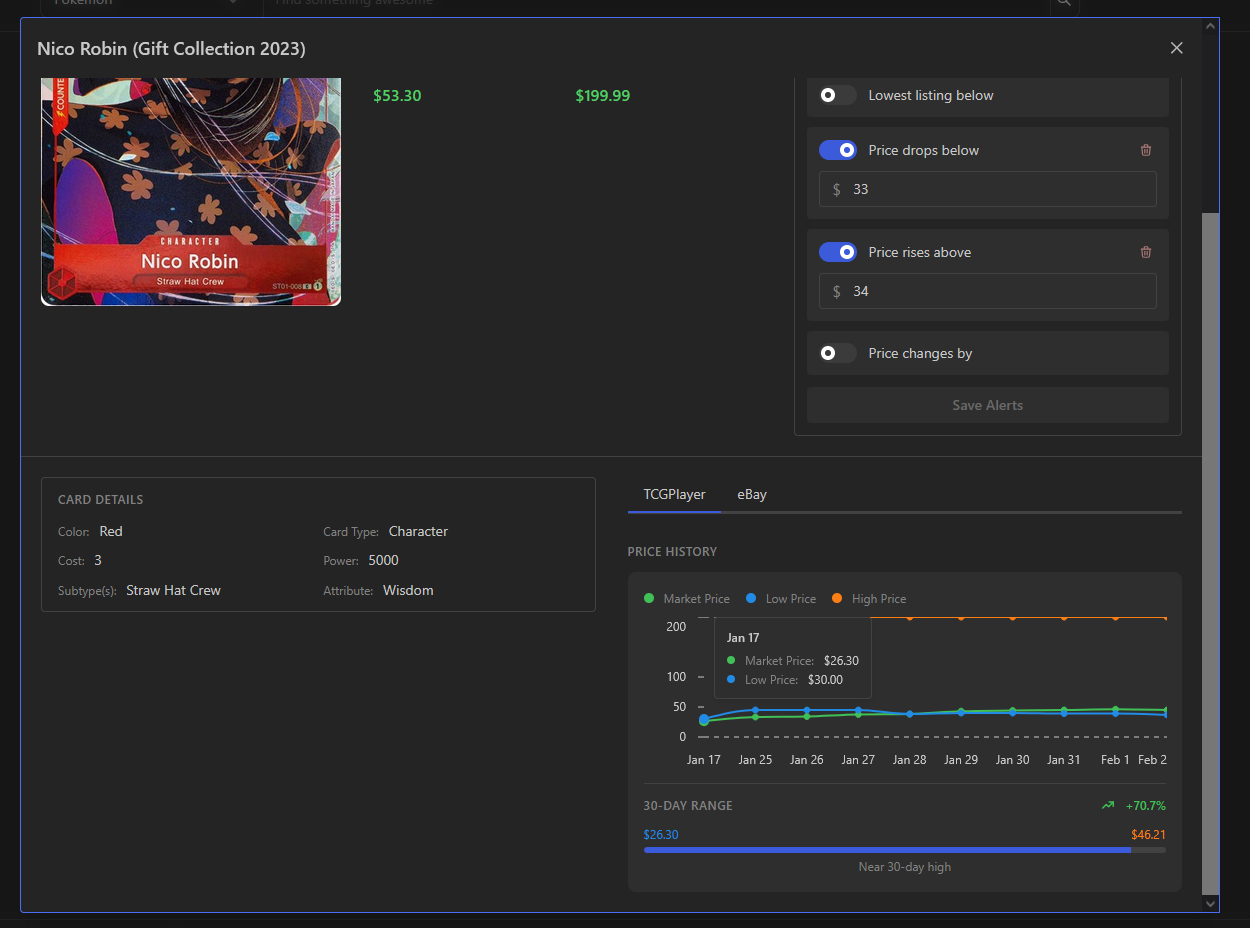Click the dialog's vertical scrollbar thumb

pos(1211,553)
